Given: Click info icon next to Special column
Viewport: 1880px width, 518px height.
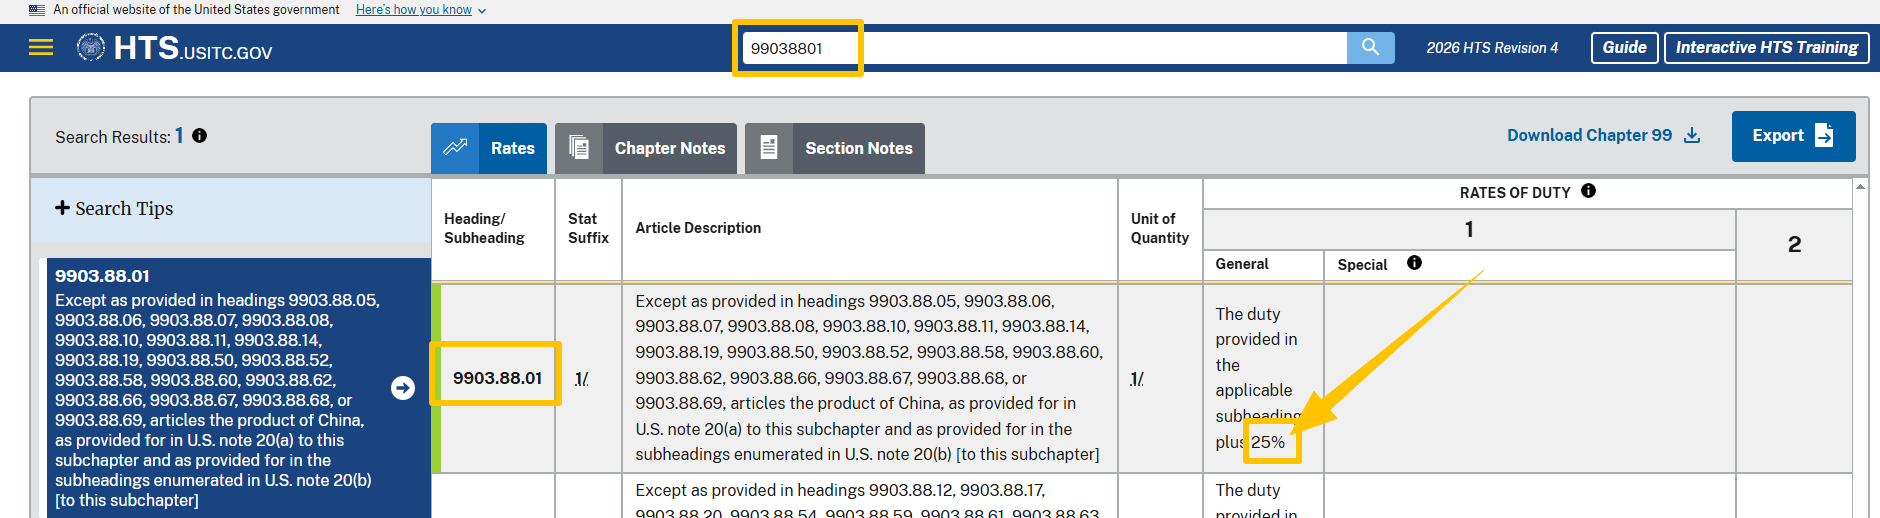Looking at the screenshot, I should [1414, 263].
